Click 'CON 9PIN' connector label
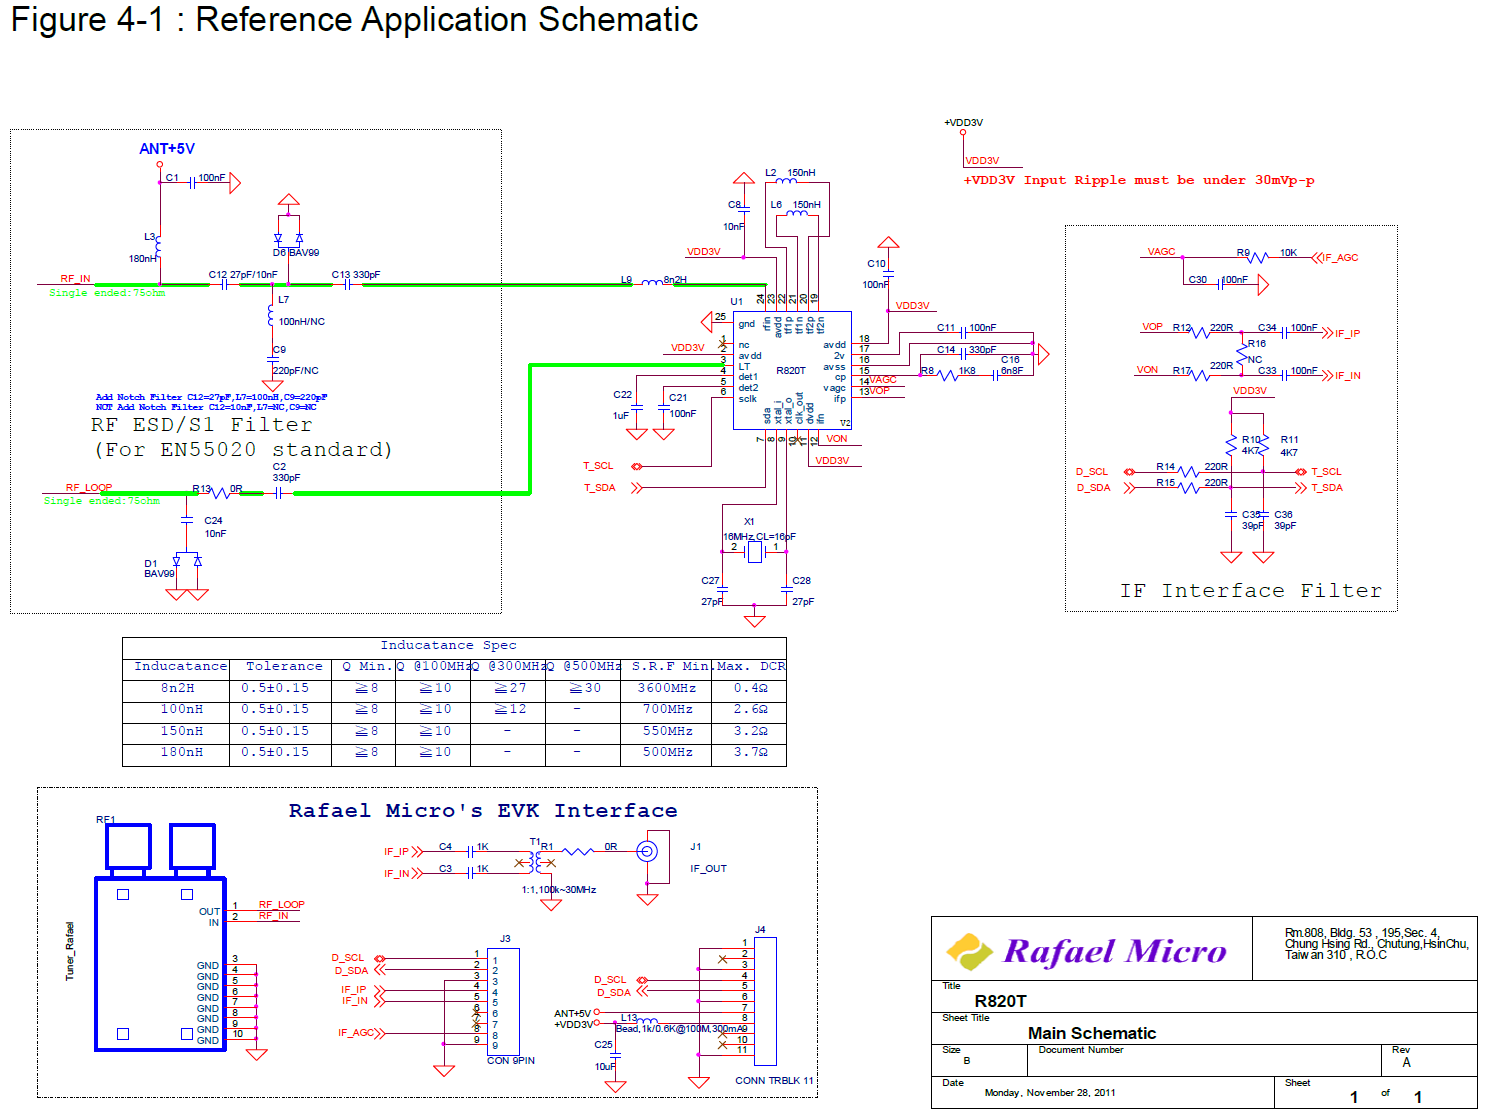1493x1115 pixels. (x=511, y=1061)
